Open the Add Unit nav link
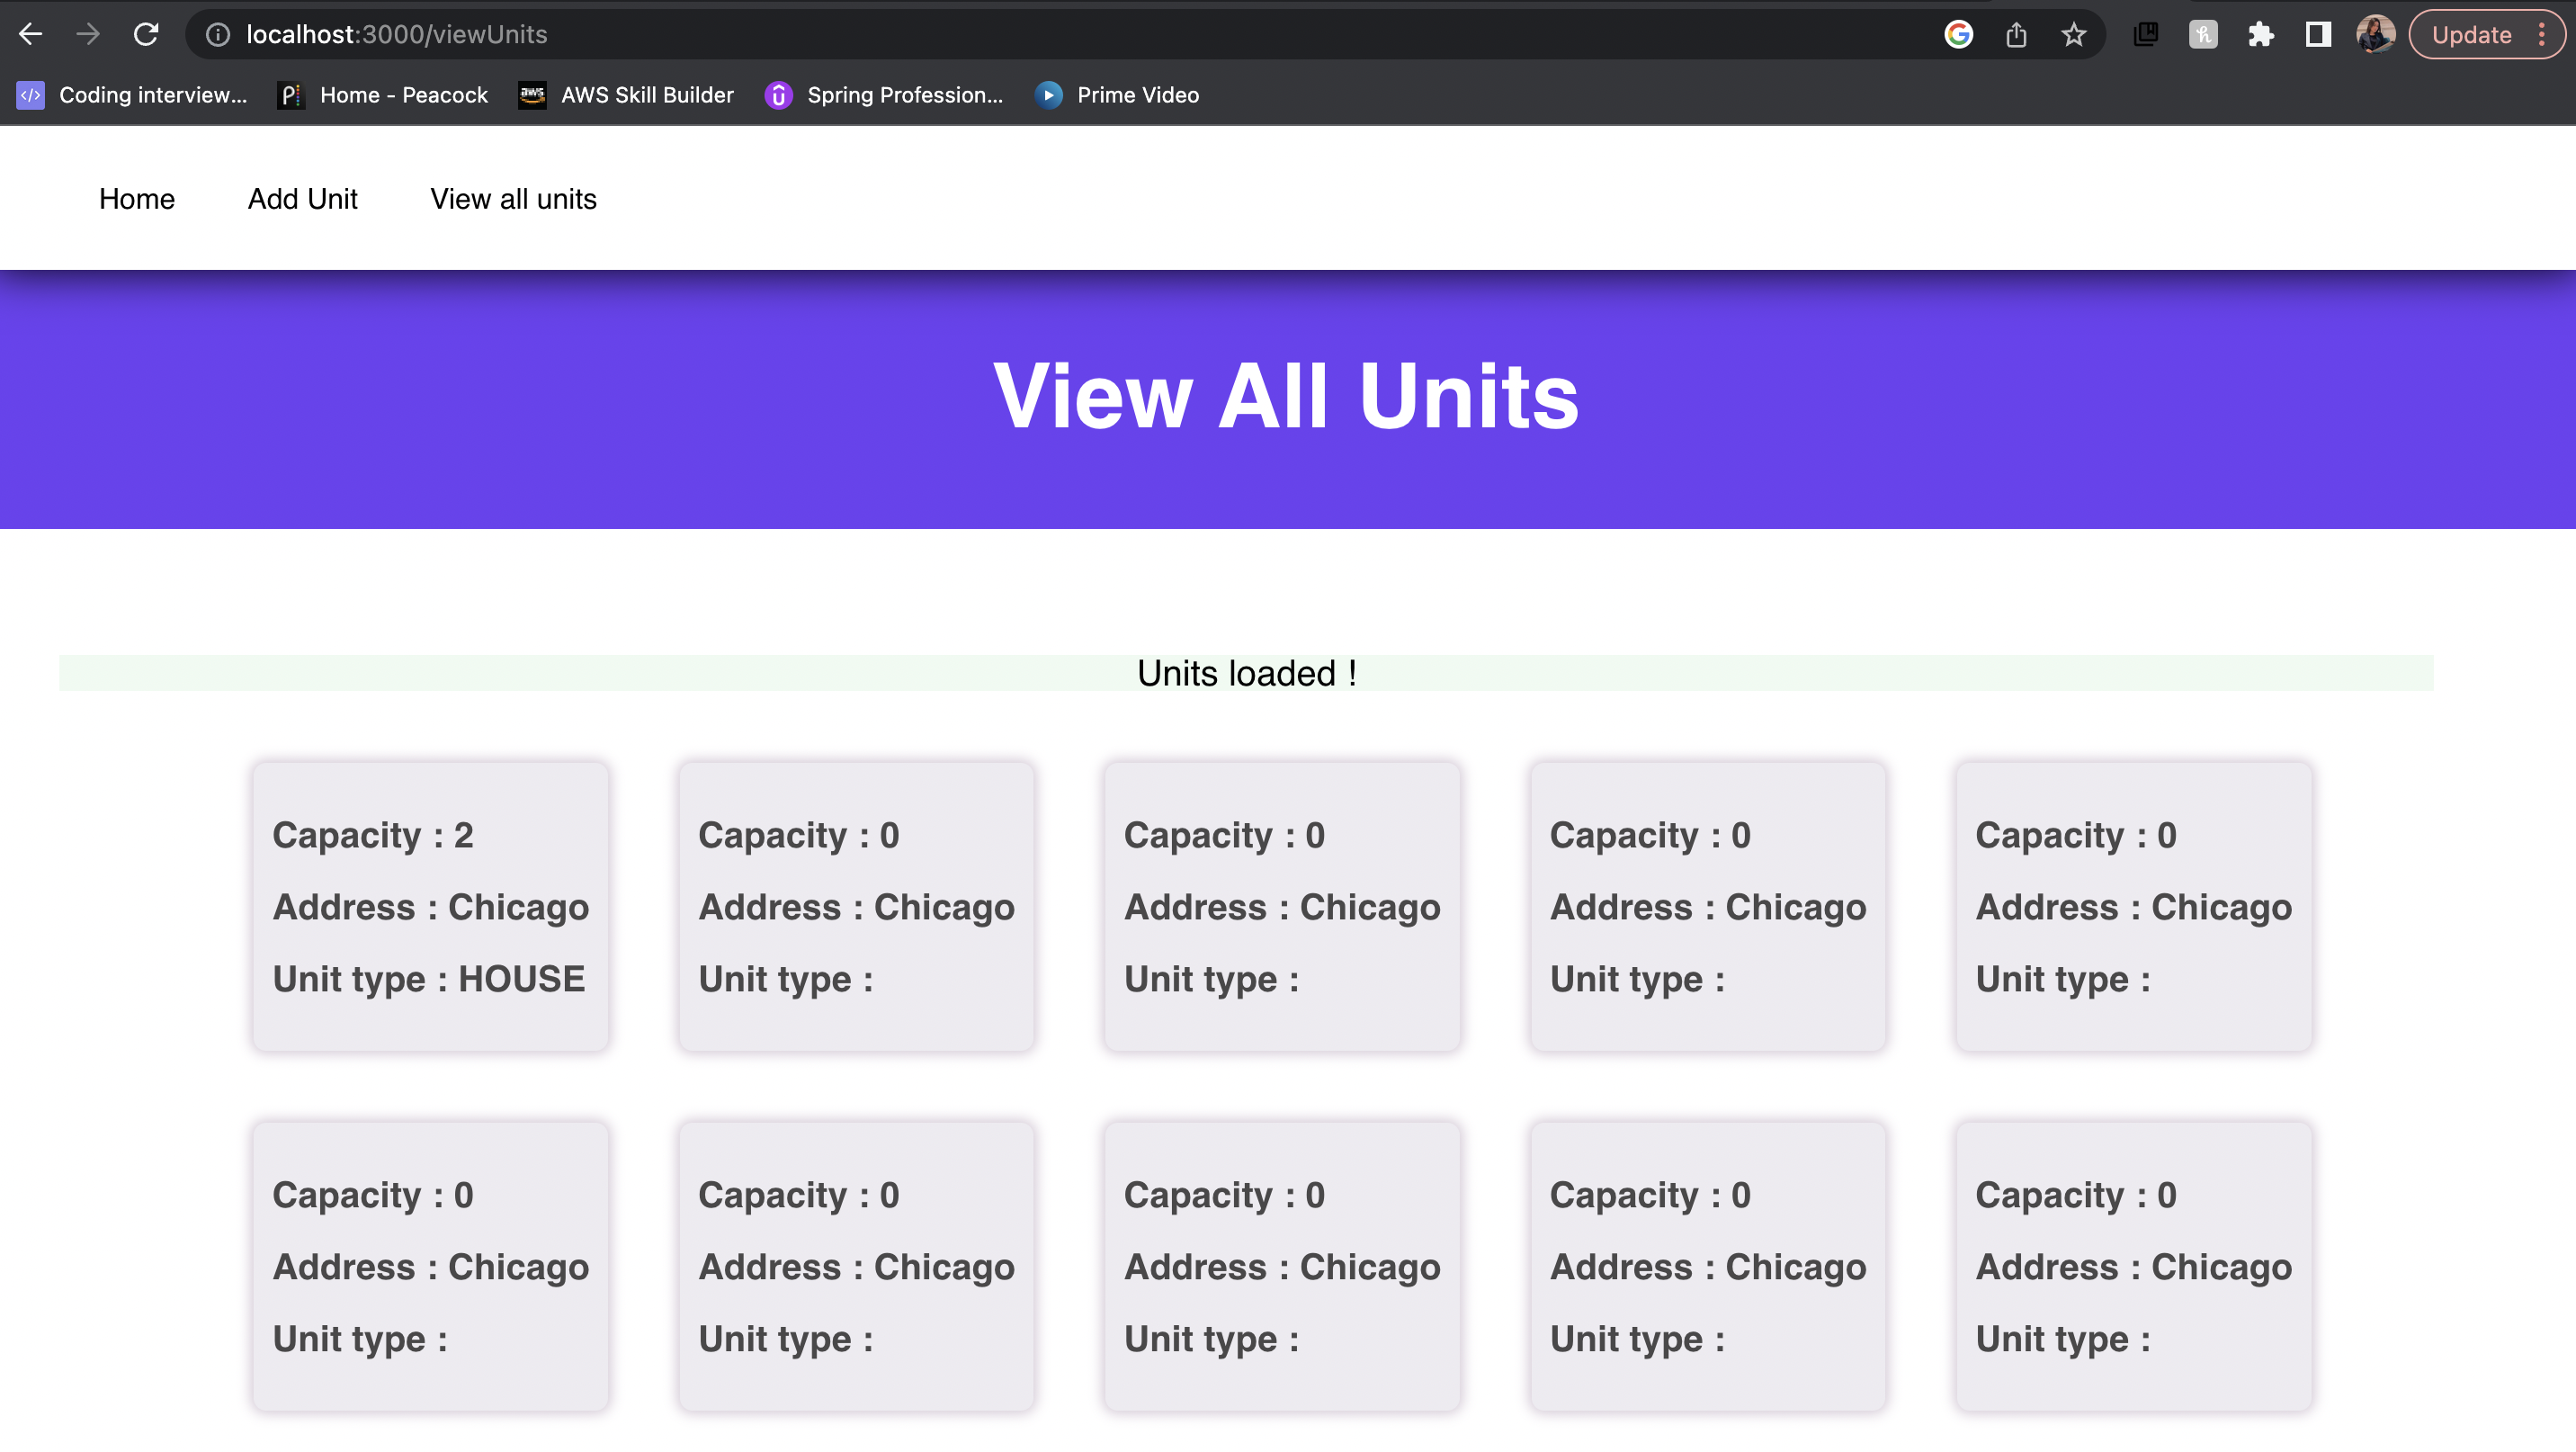Viewport: 2576px width, 1452px height. (x=303, y=199)
